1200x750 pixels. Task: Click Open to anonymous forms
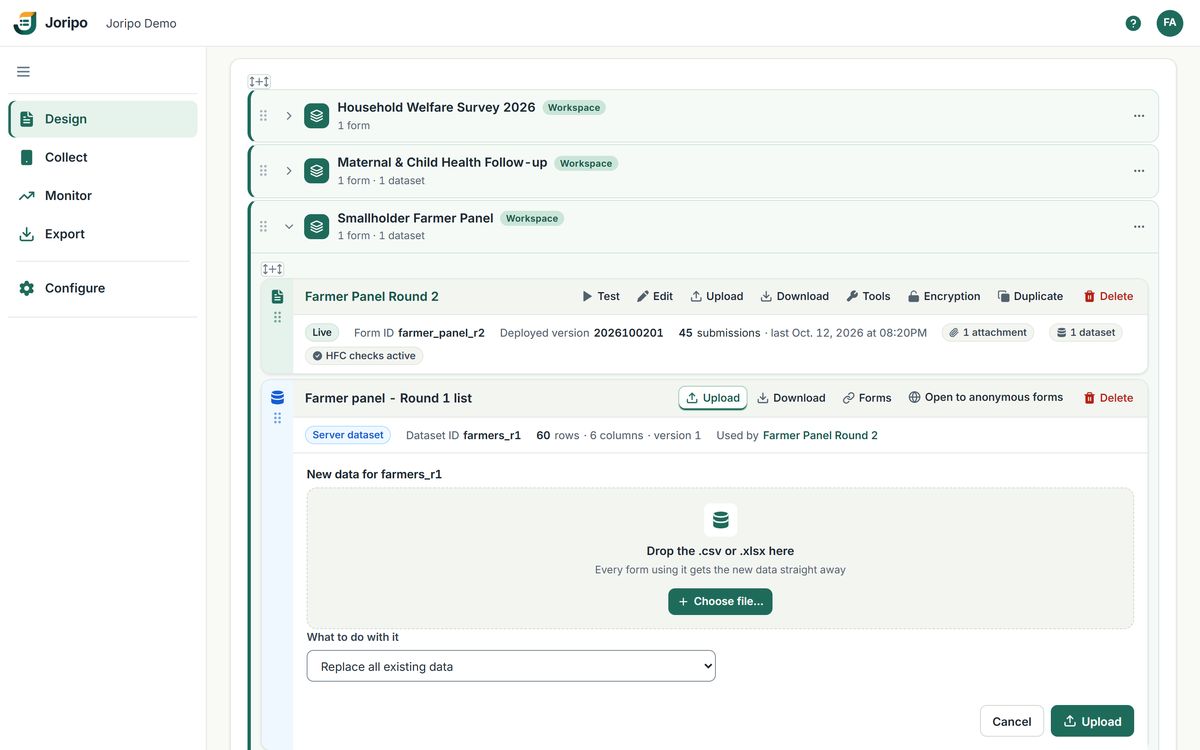coord(985,398)
